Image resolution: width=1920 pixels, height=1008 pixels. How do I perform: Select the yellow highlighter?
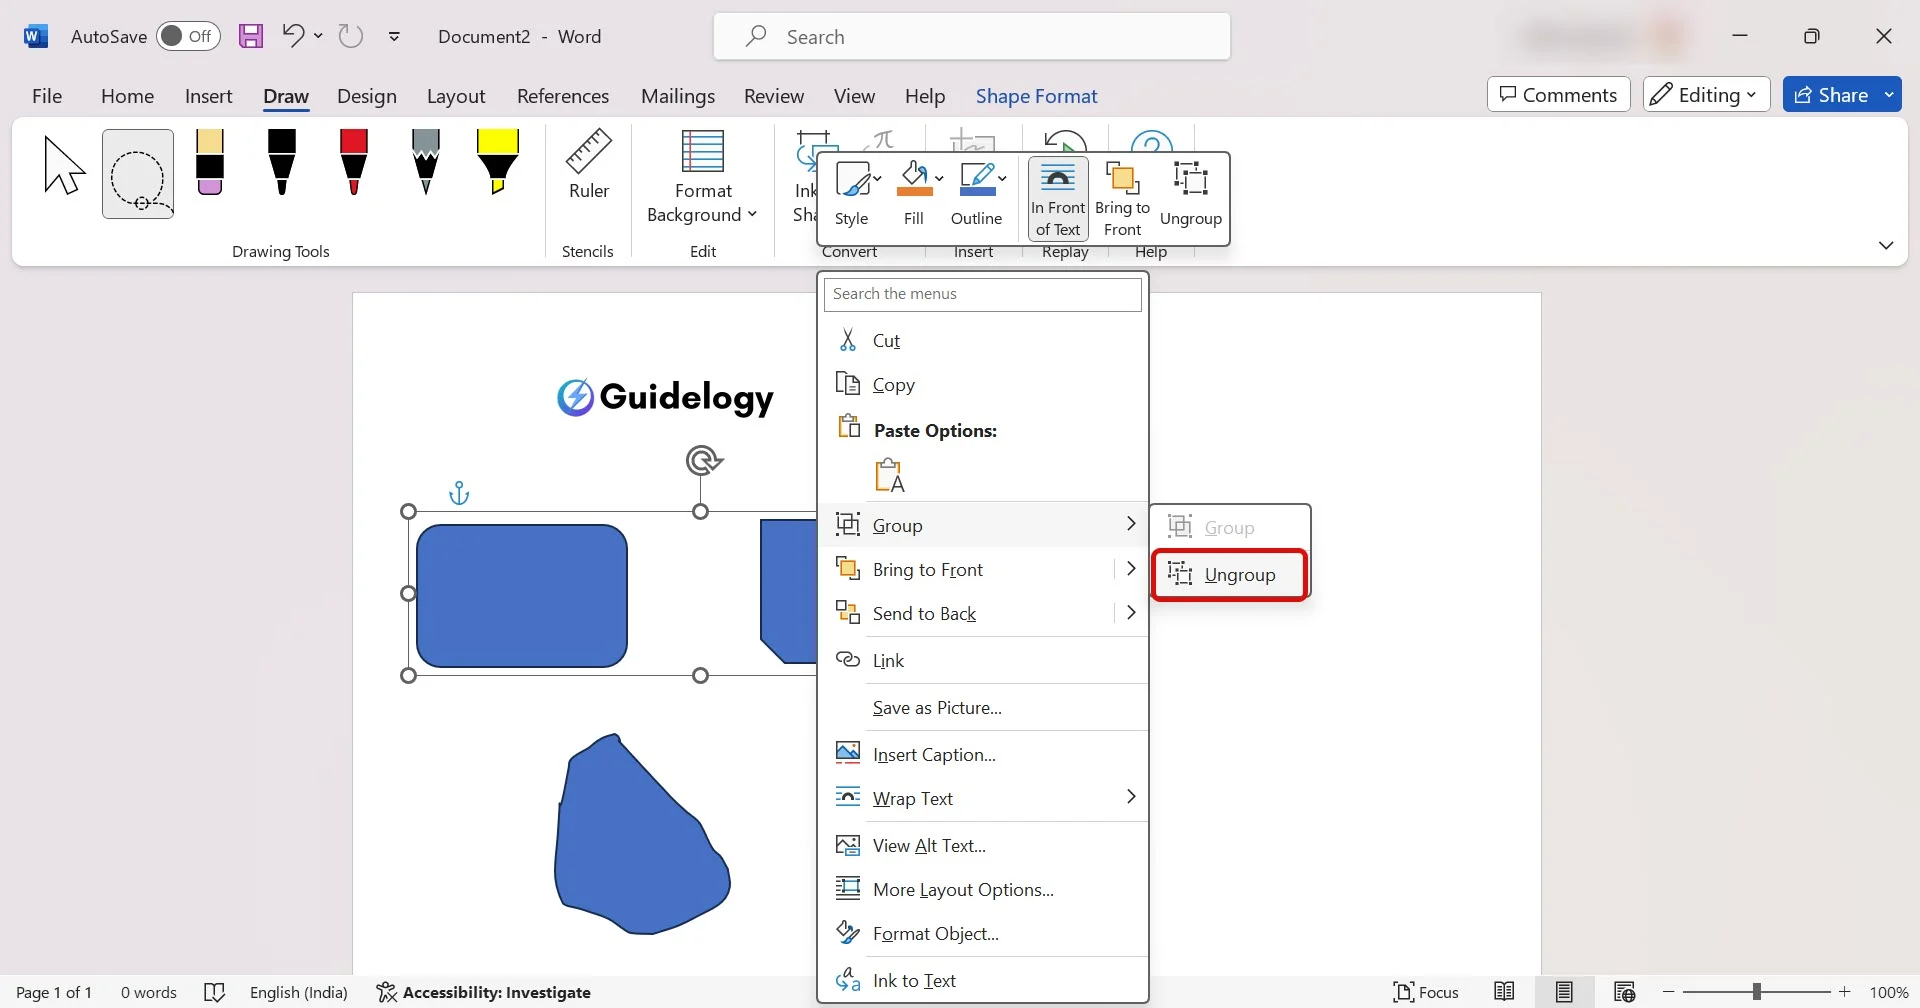[497, 162]
